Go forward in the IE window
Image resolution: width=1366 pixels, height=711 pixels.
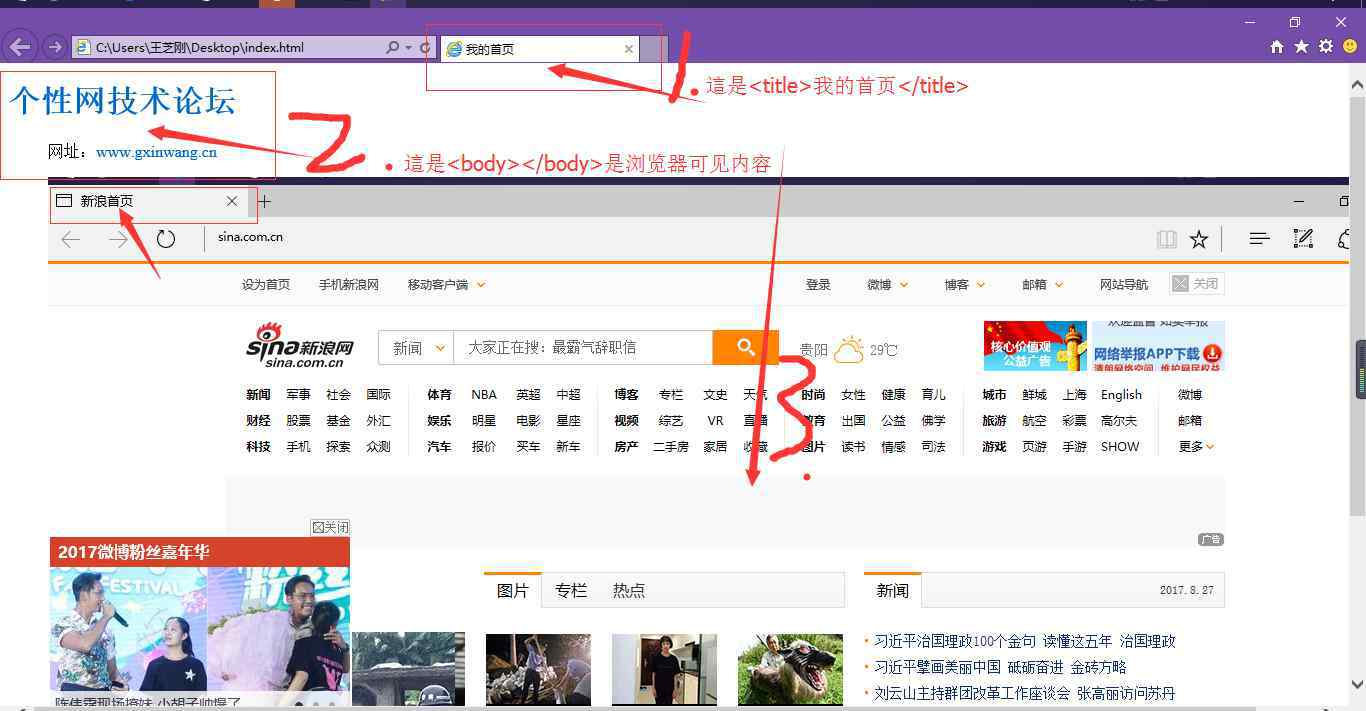click(54, 47)
